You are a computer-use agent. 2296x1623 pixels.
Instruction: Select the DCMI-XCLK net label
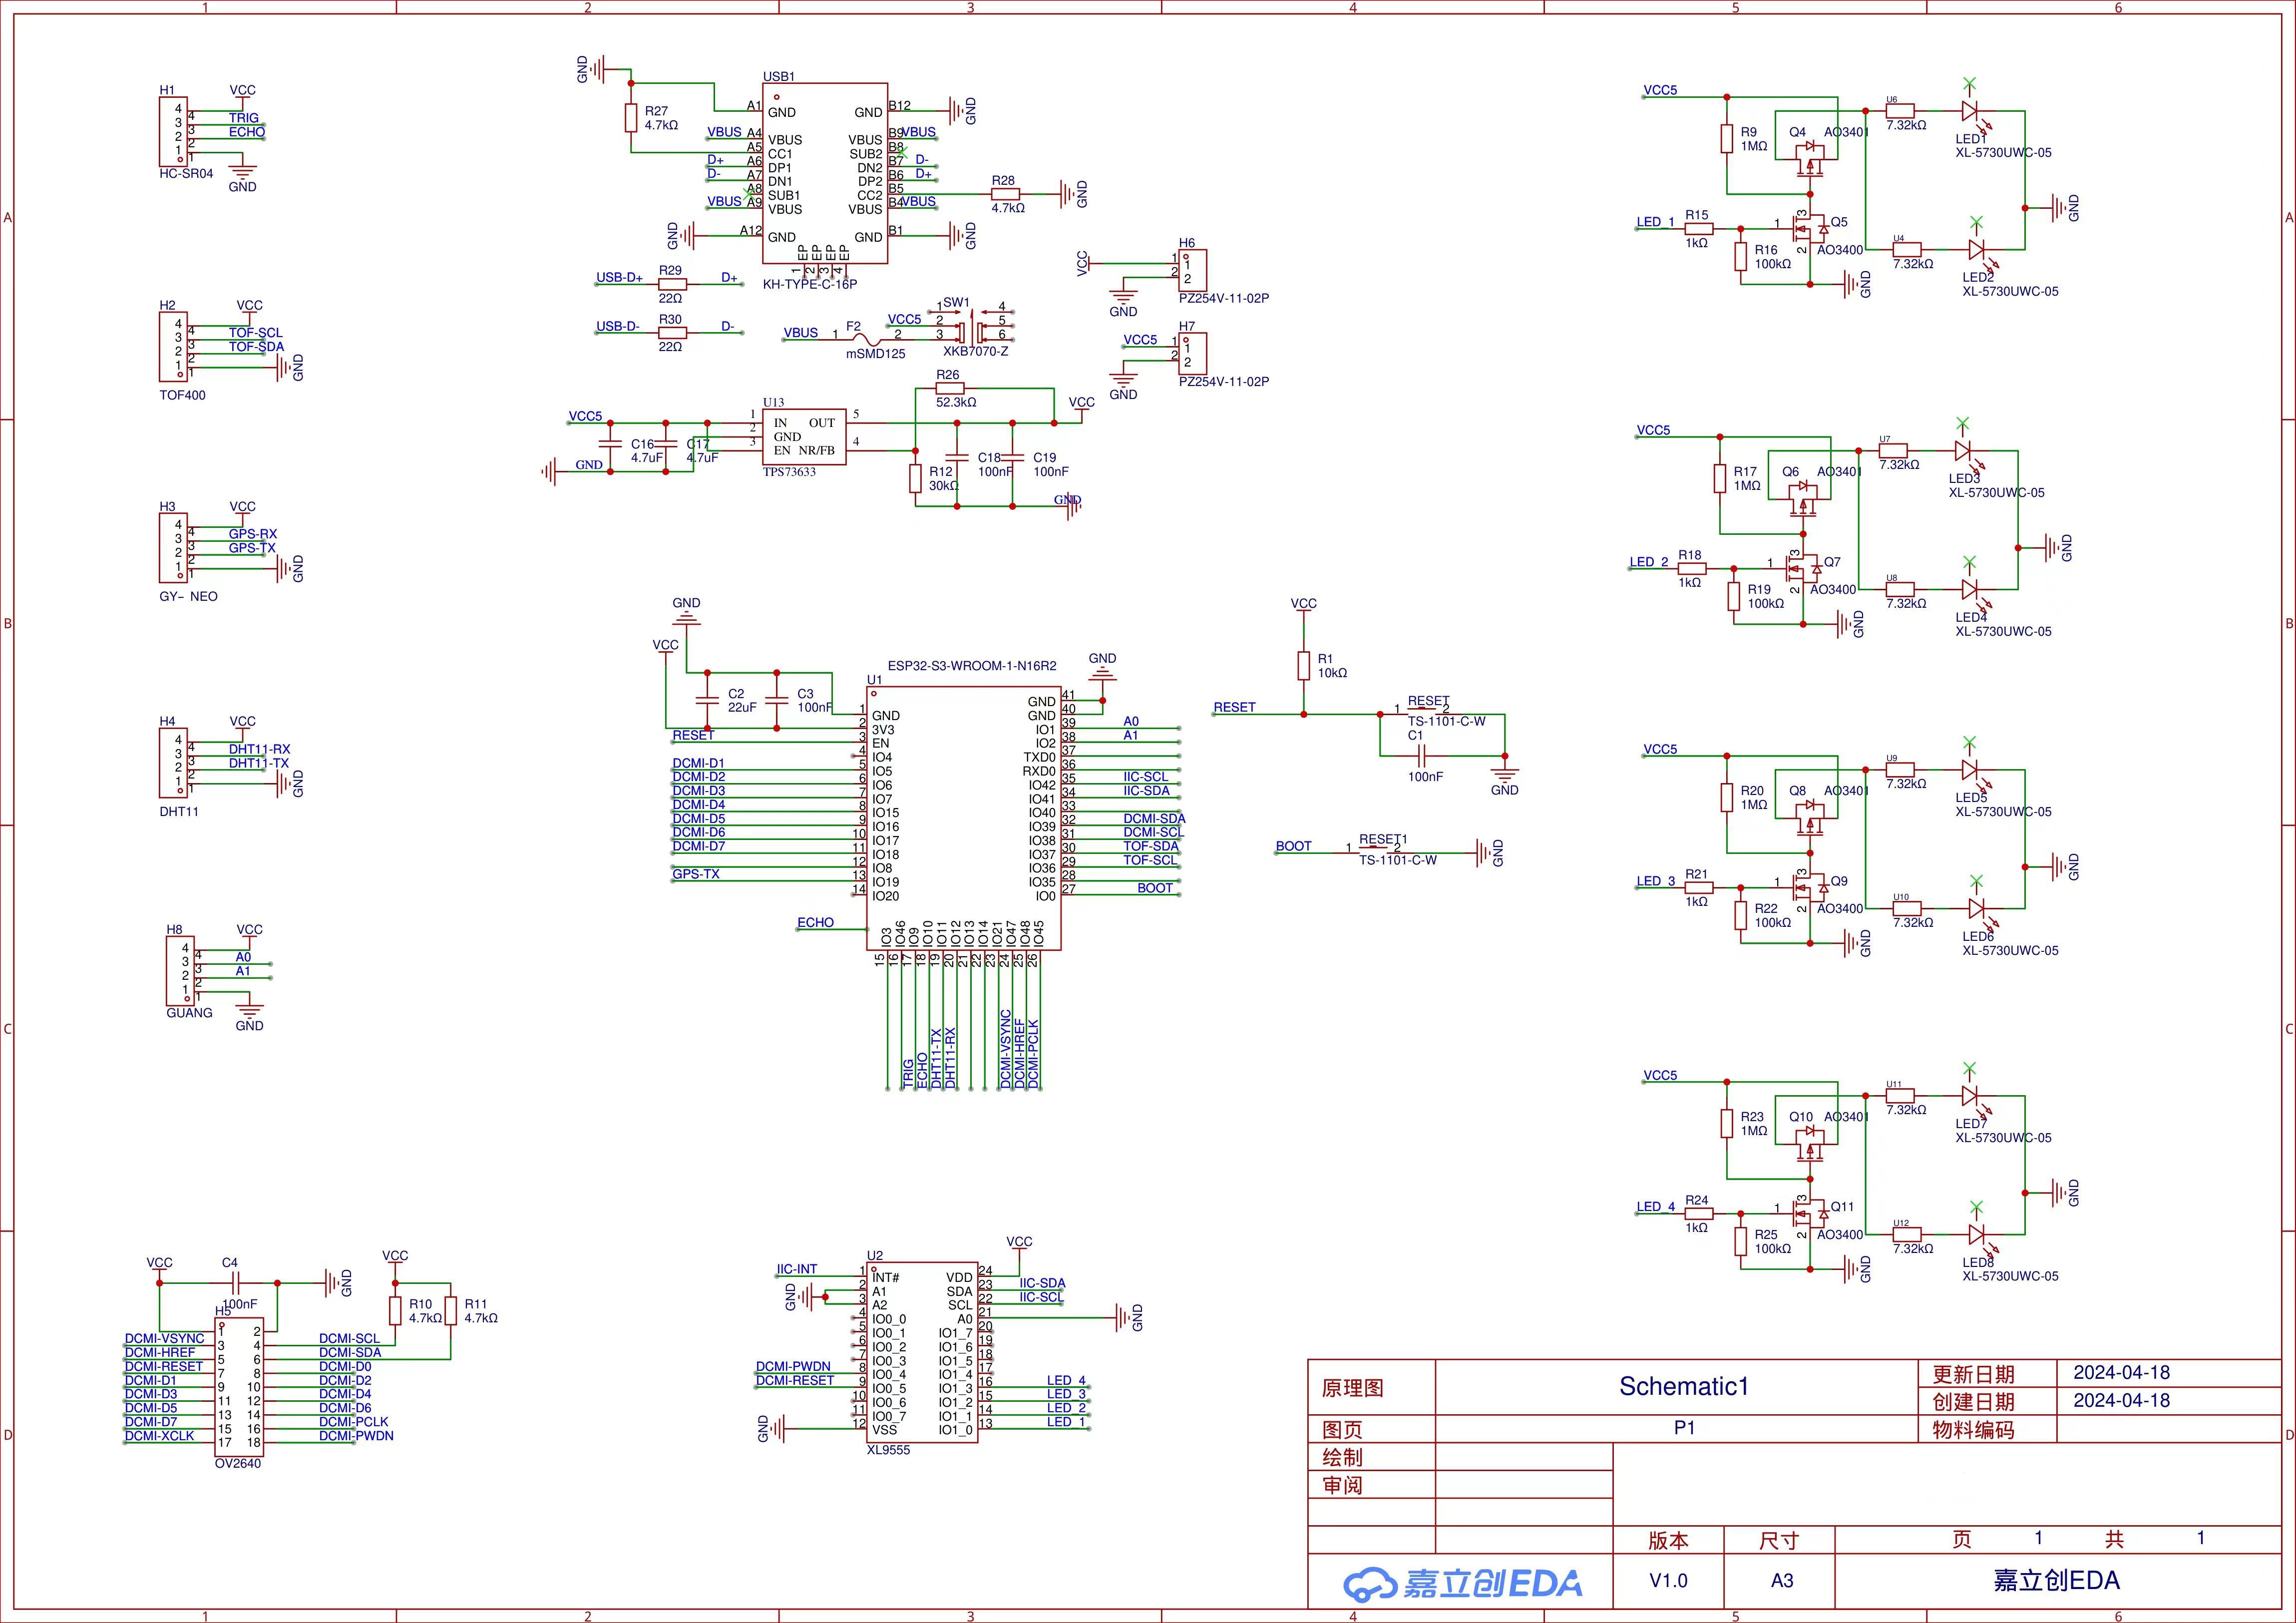click(x=160, y=1435)
